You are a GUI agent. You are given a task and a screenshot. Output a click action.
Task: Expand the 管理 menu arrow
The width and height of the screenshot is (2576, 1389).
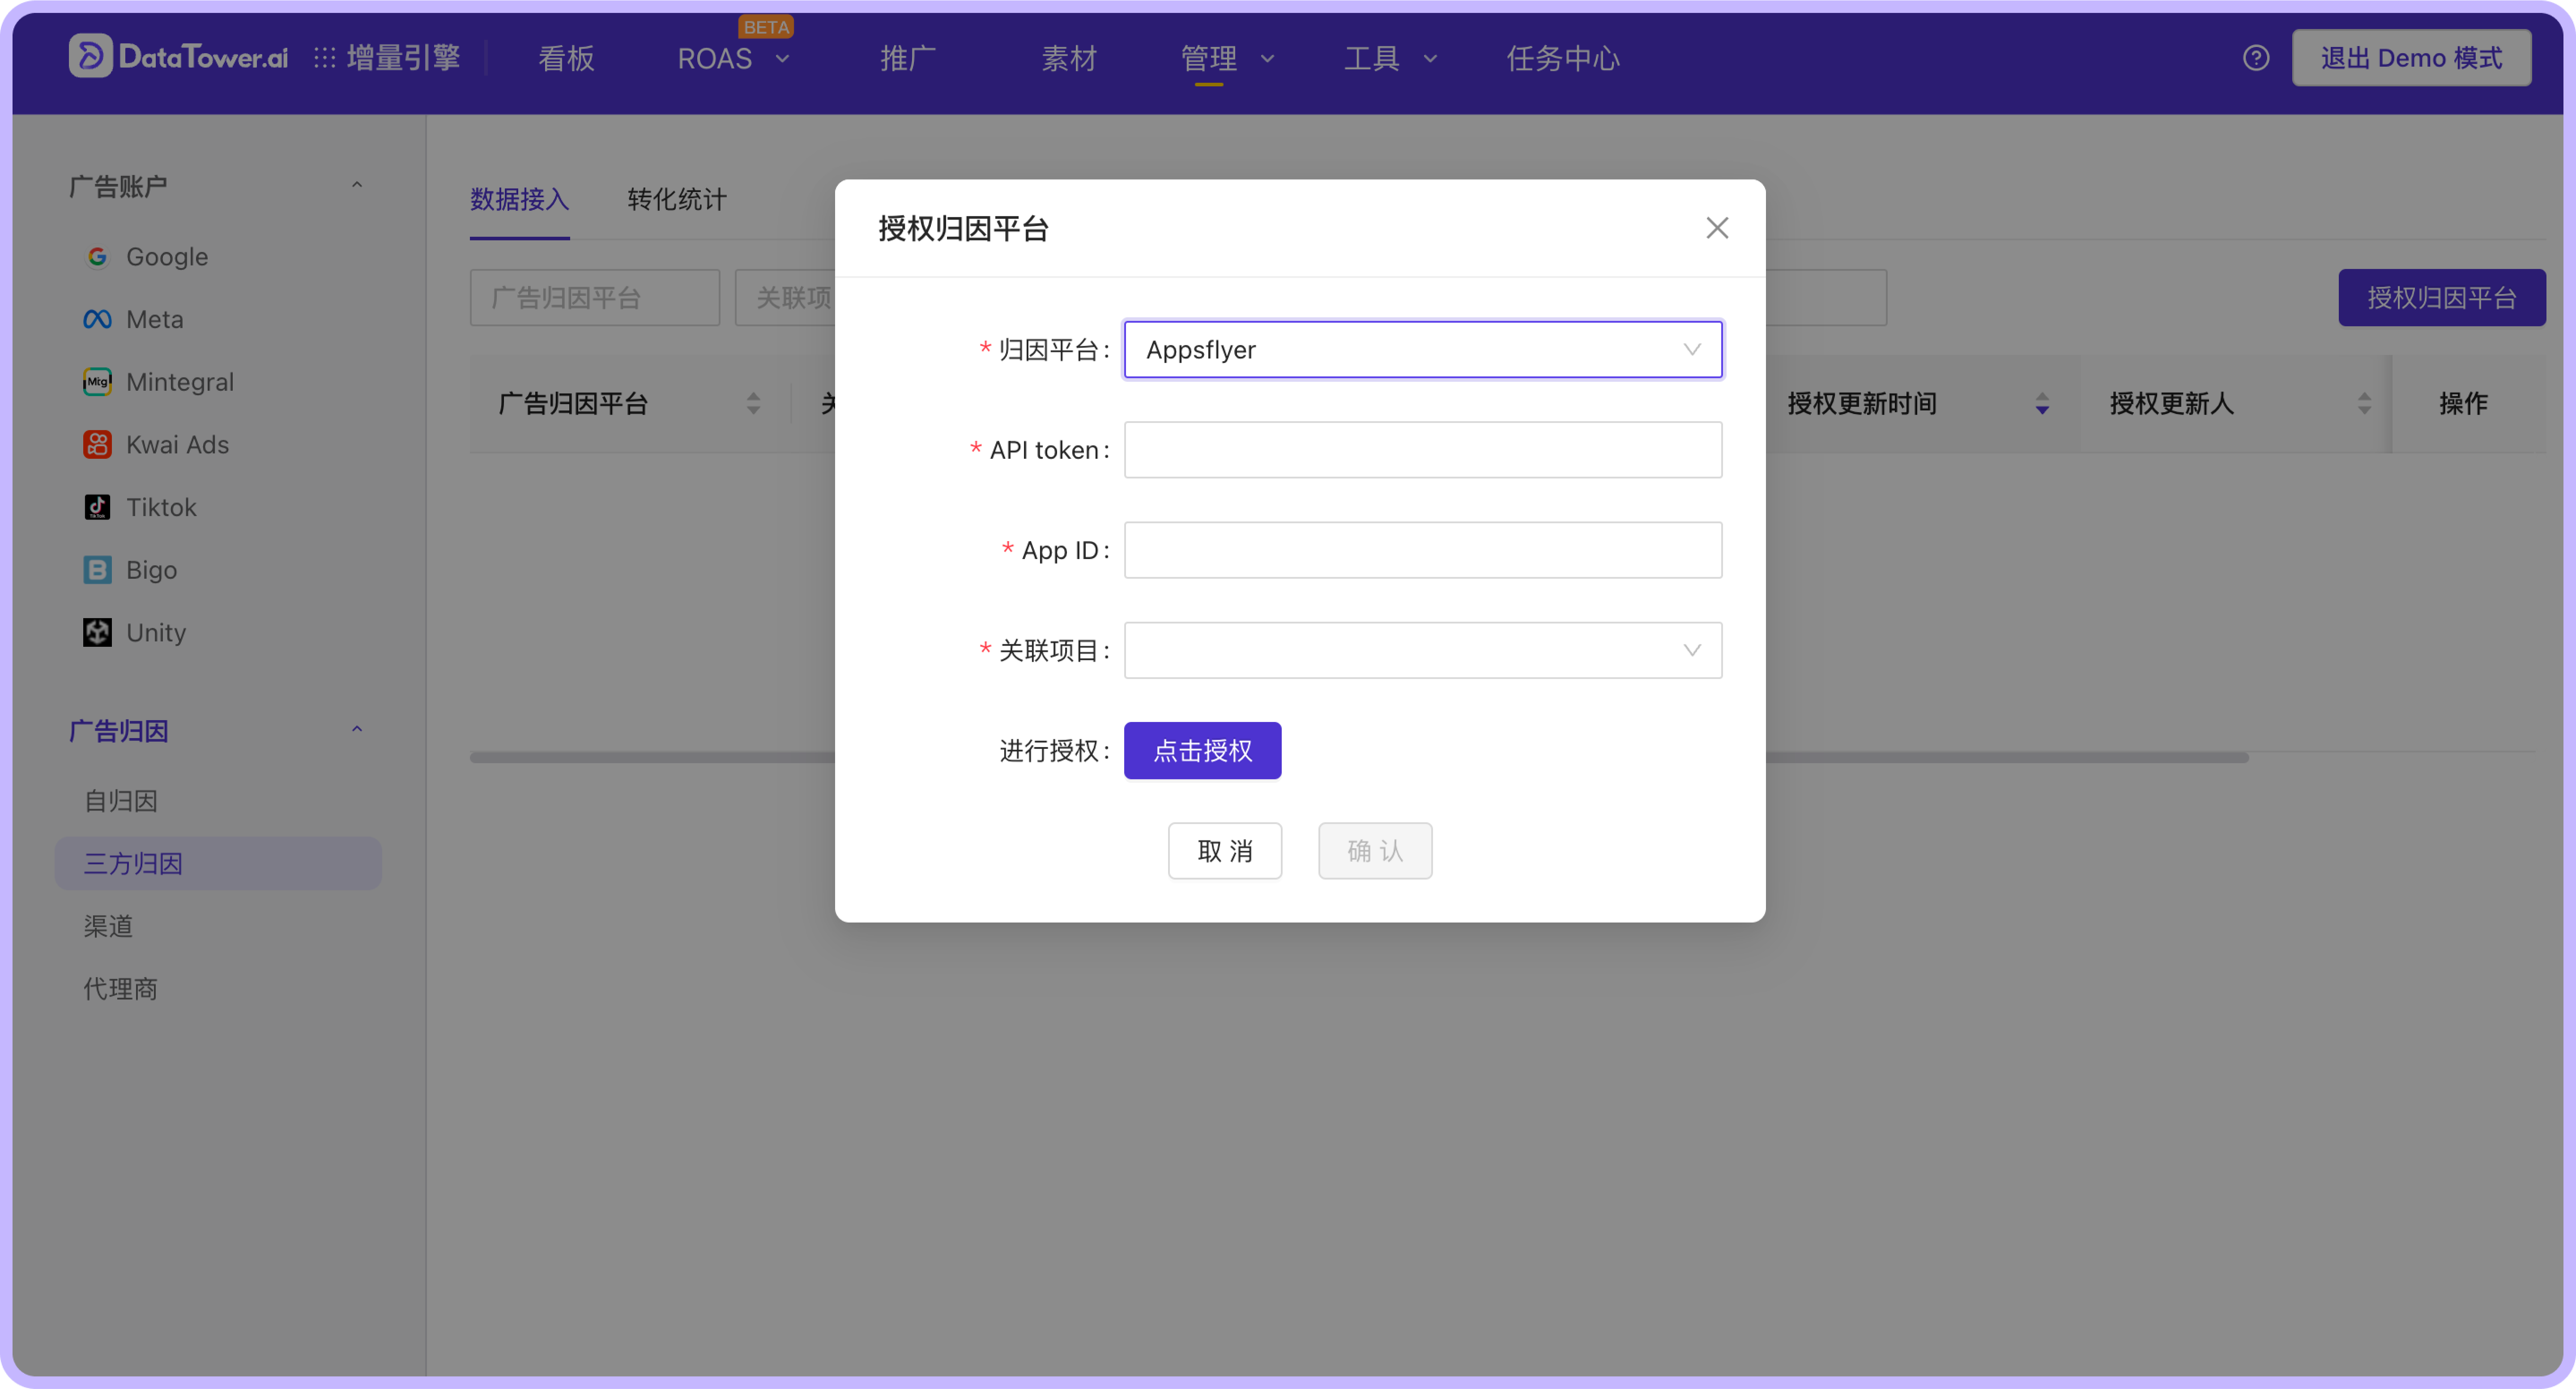(x=1267, y=59)
